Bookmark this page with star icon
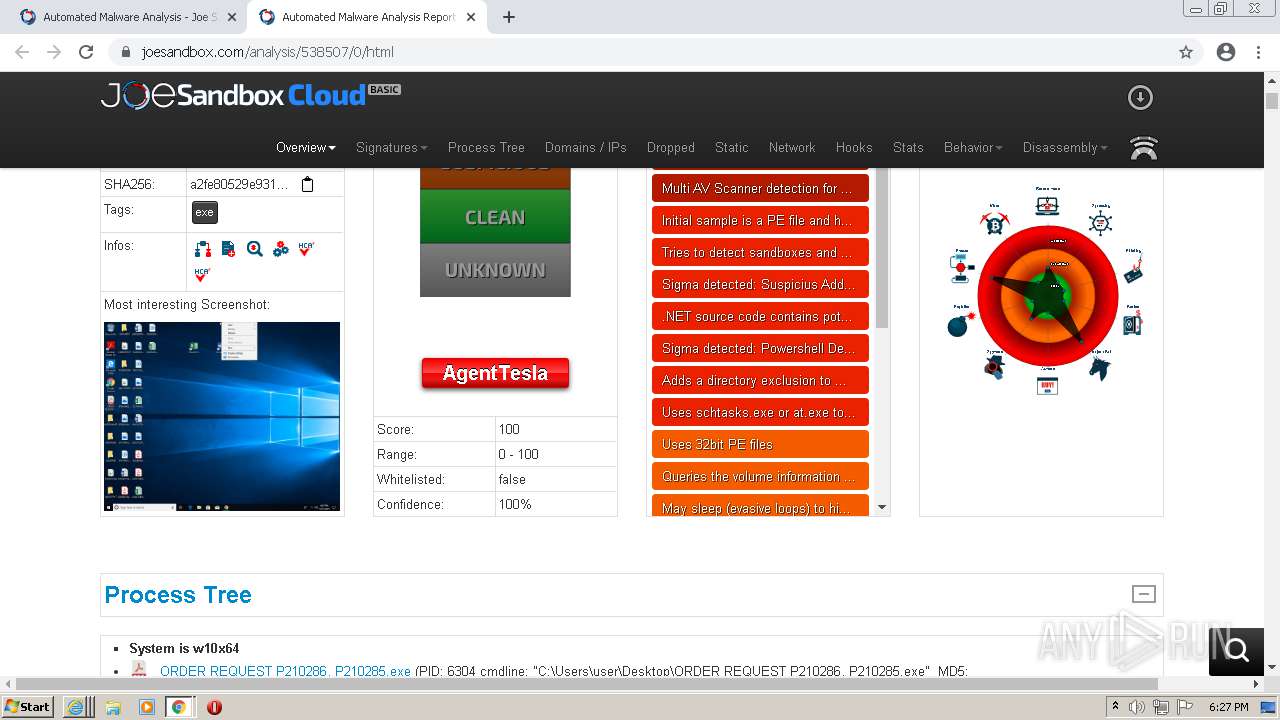This screenshot has width=1280, height=720. click(x=1186, y=52)
